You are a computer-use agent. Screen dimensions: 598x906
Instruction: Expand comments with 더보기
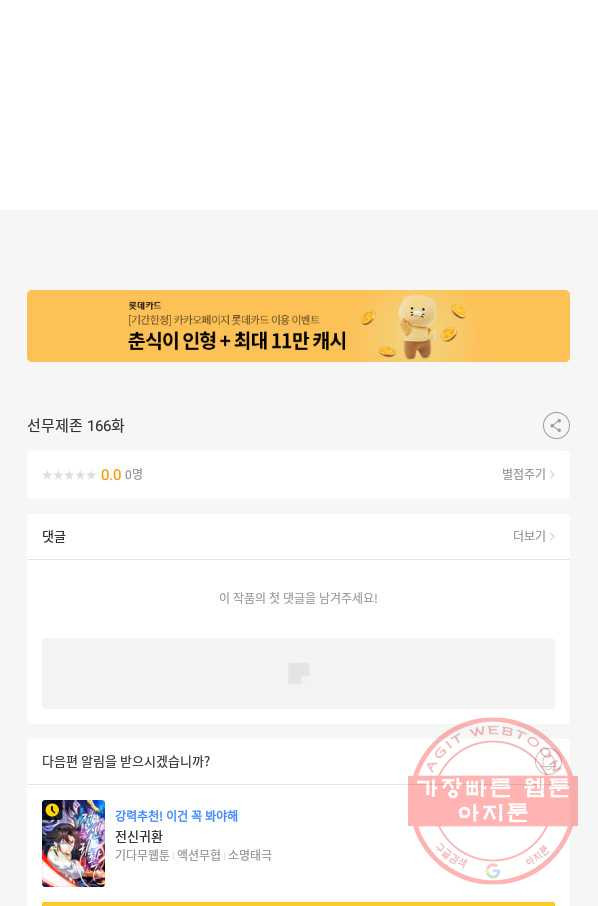533,536
